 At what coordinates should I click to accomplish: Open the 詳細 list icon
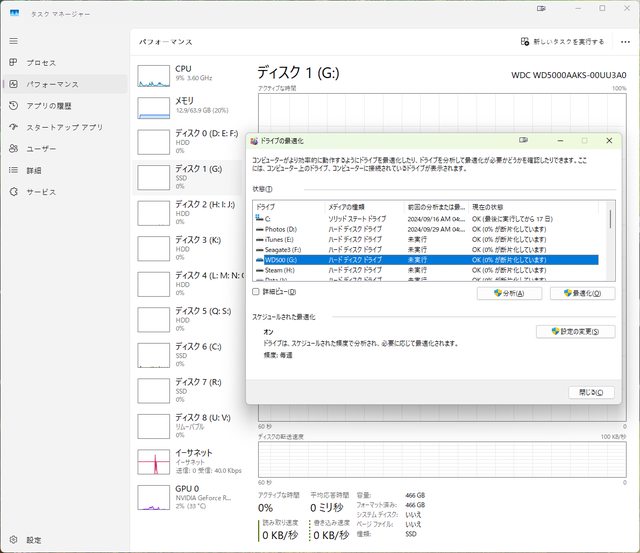[14, 170]
